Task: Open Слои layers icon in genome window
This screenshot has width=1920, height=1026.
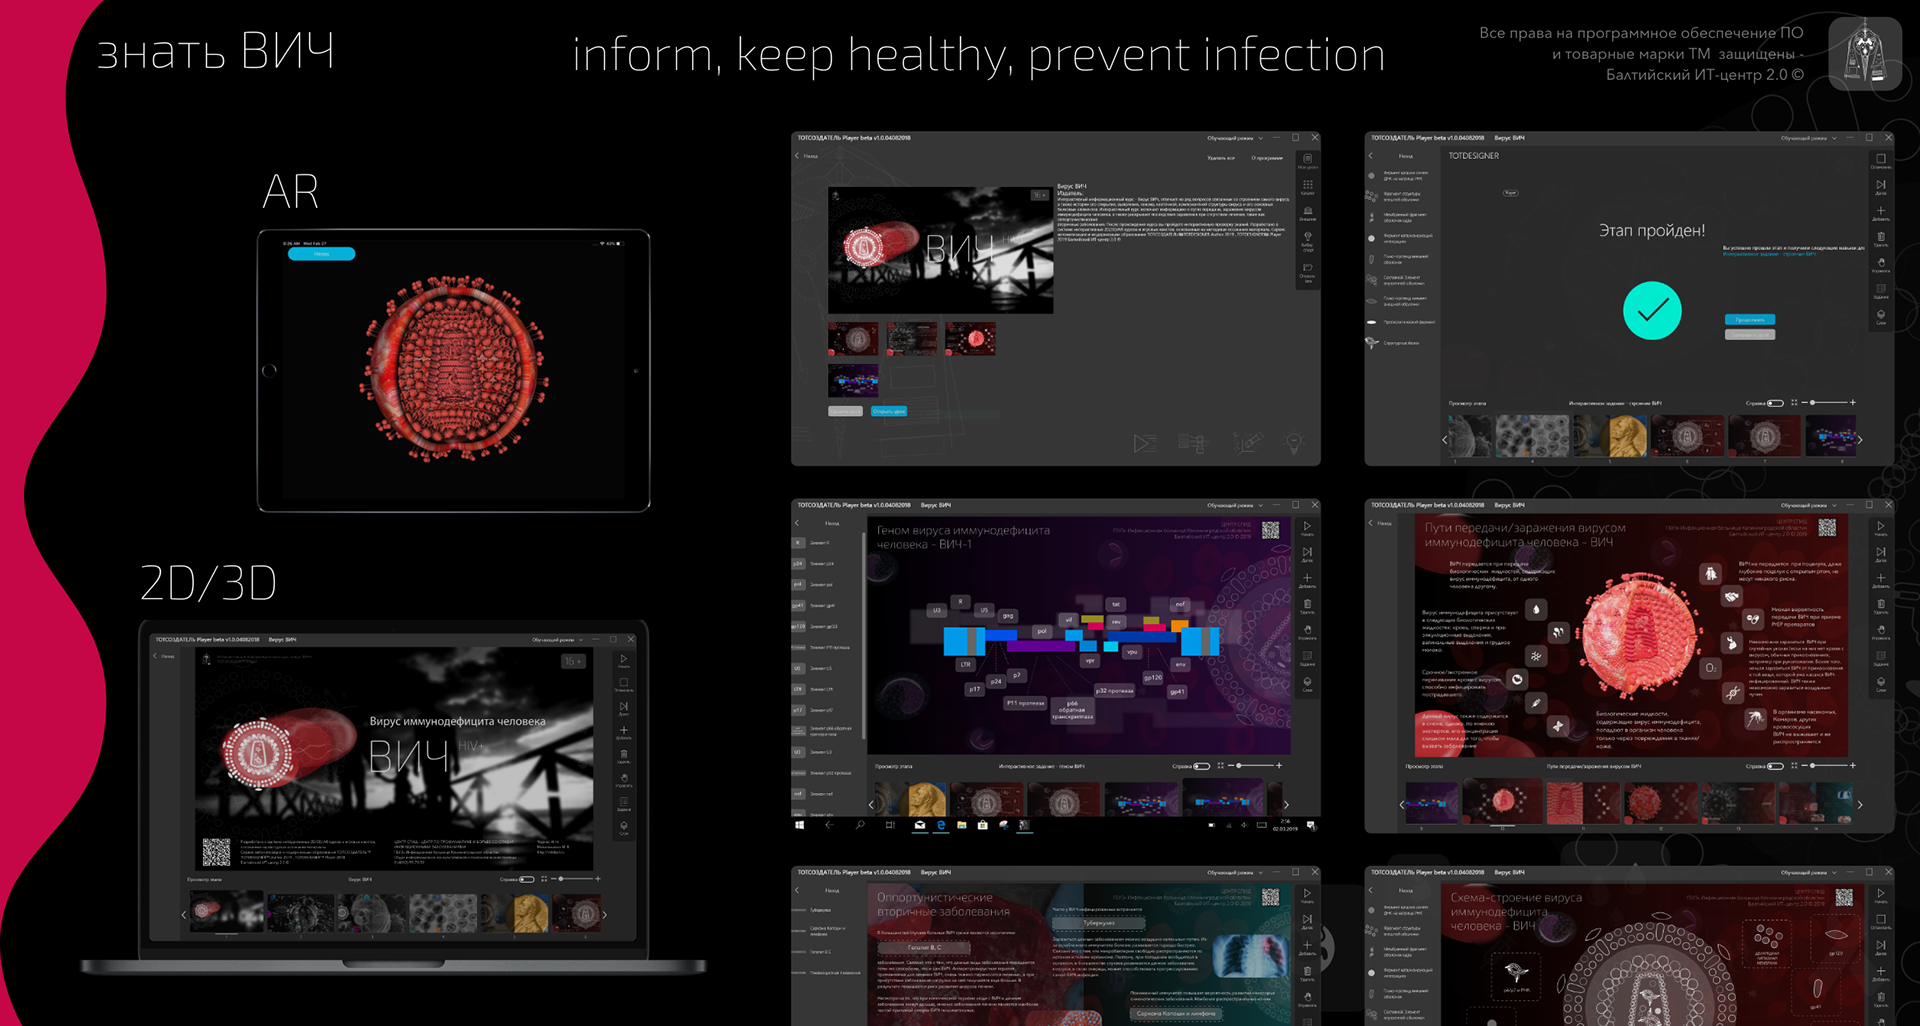Action: 1307,683
